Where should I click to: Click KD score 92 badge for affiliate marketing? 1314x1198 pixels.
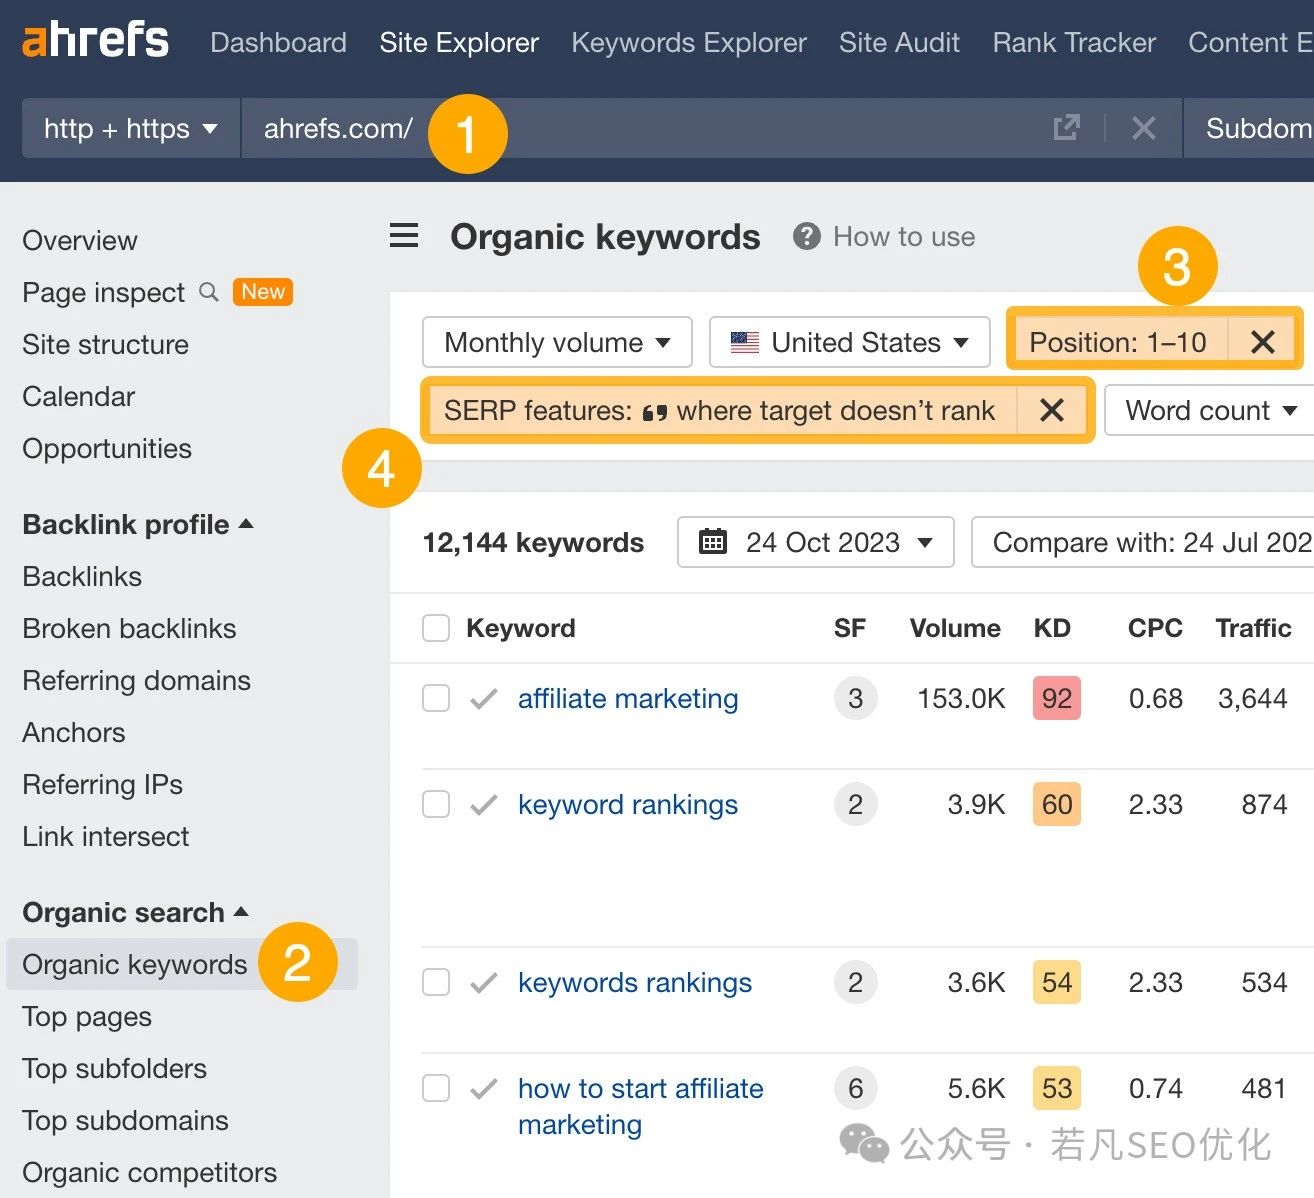pyautogui.click(x=1057, y=698)
